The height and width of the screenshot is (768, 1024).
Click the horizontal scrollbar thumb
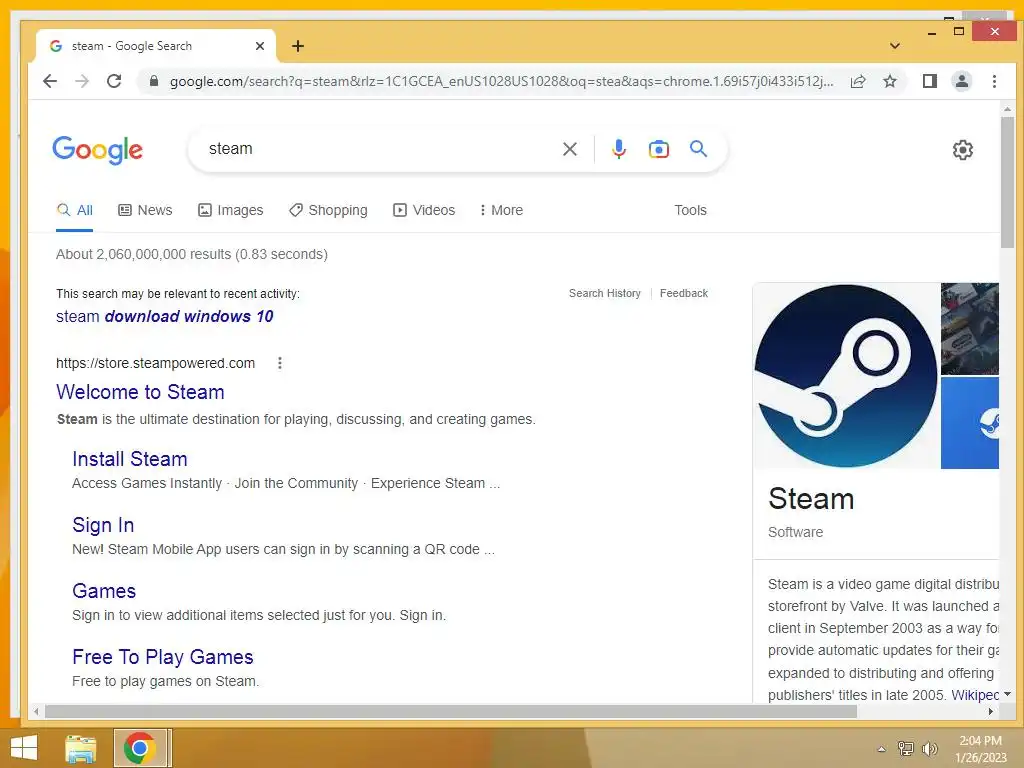[x=451, y=711]
